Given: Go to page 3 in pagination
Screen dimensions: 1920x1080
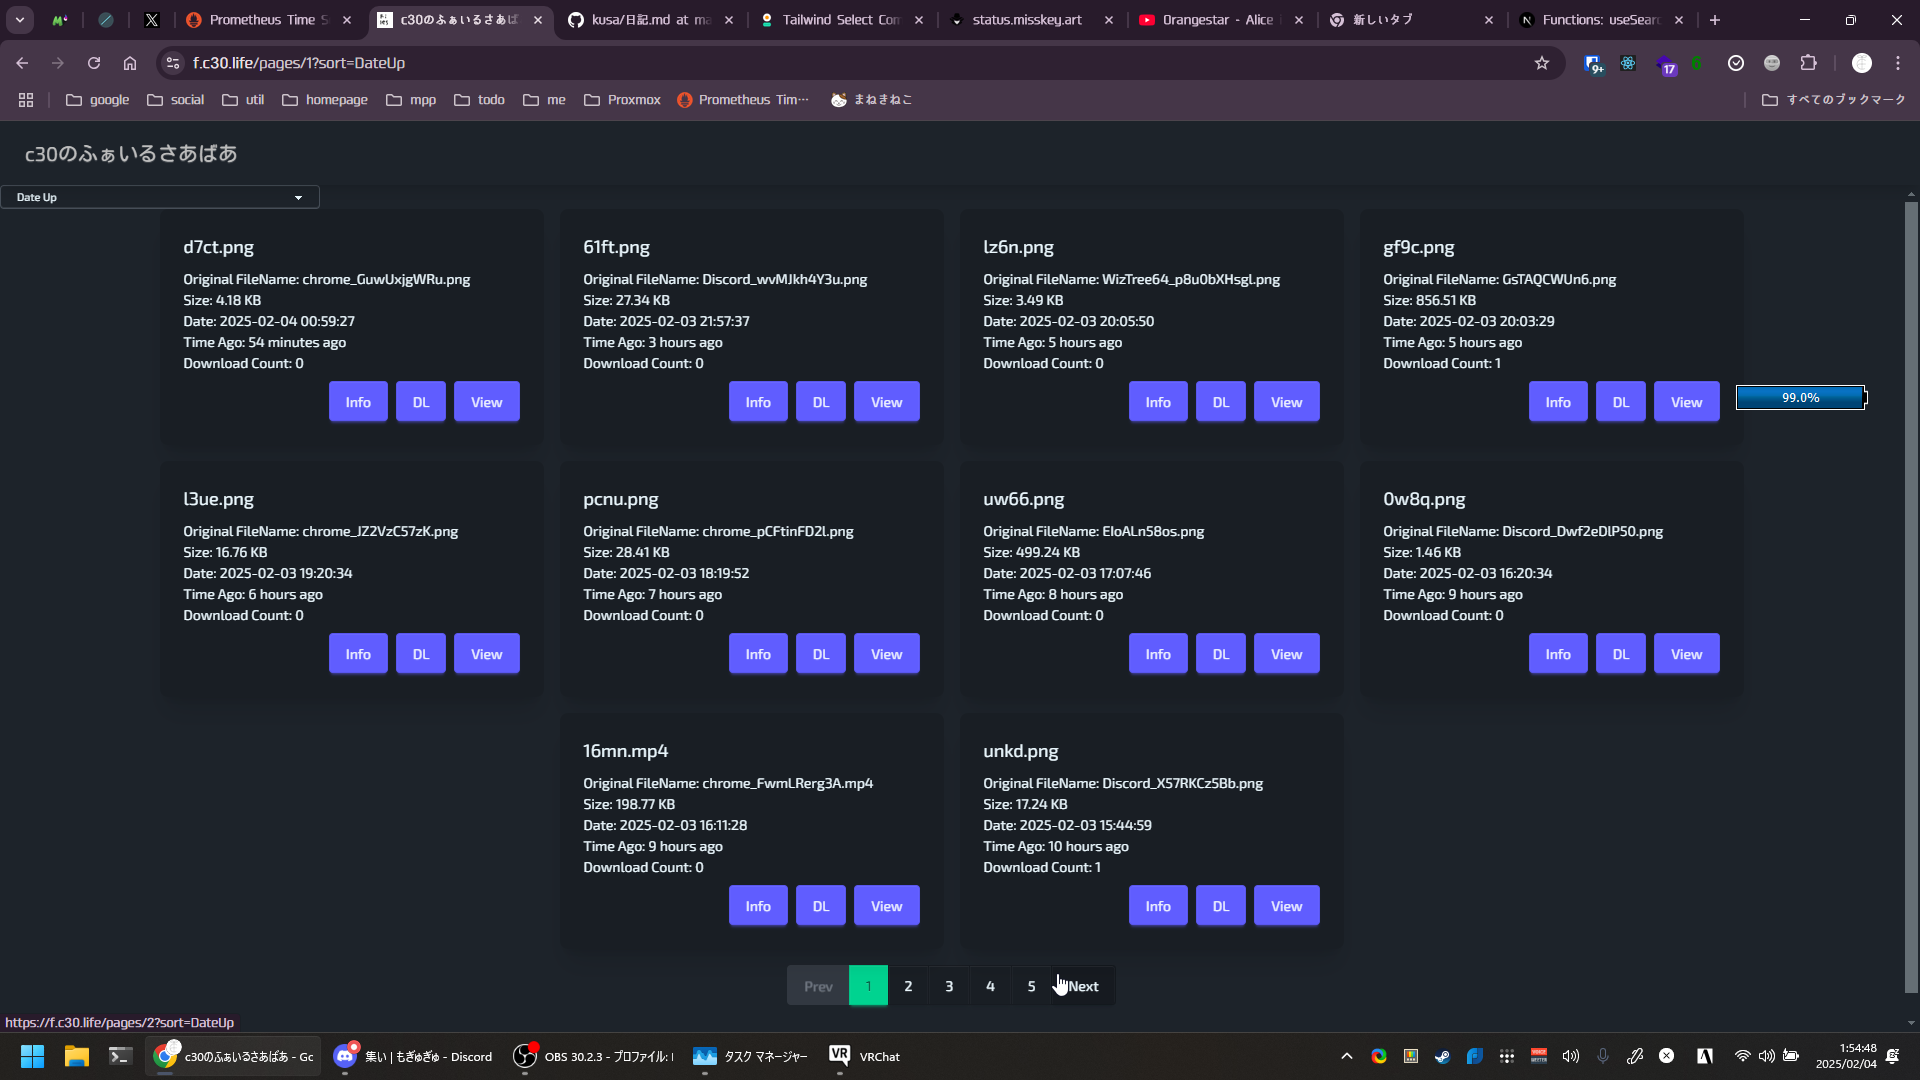Looking at the screenshot, I should pyautogui.click(x=949, y=986).
